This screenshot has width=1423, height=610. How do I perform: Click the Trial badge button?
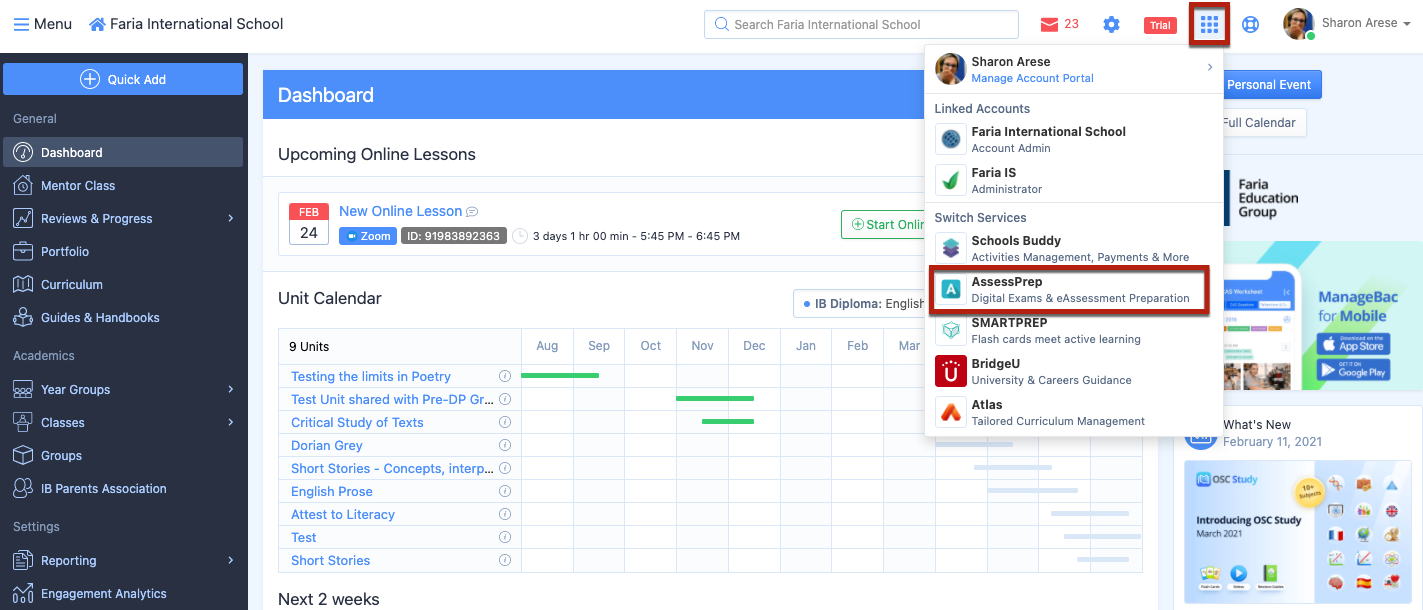pyautogui.click(x=1160, y=25)
